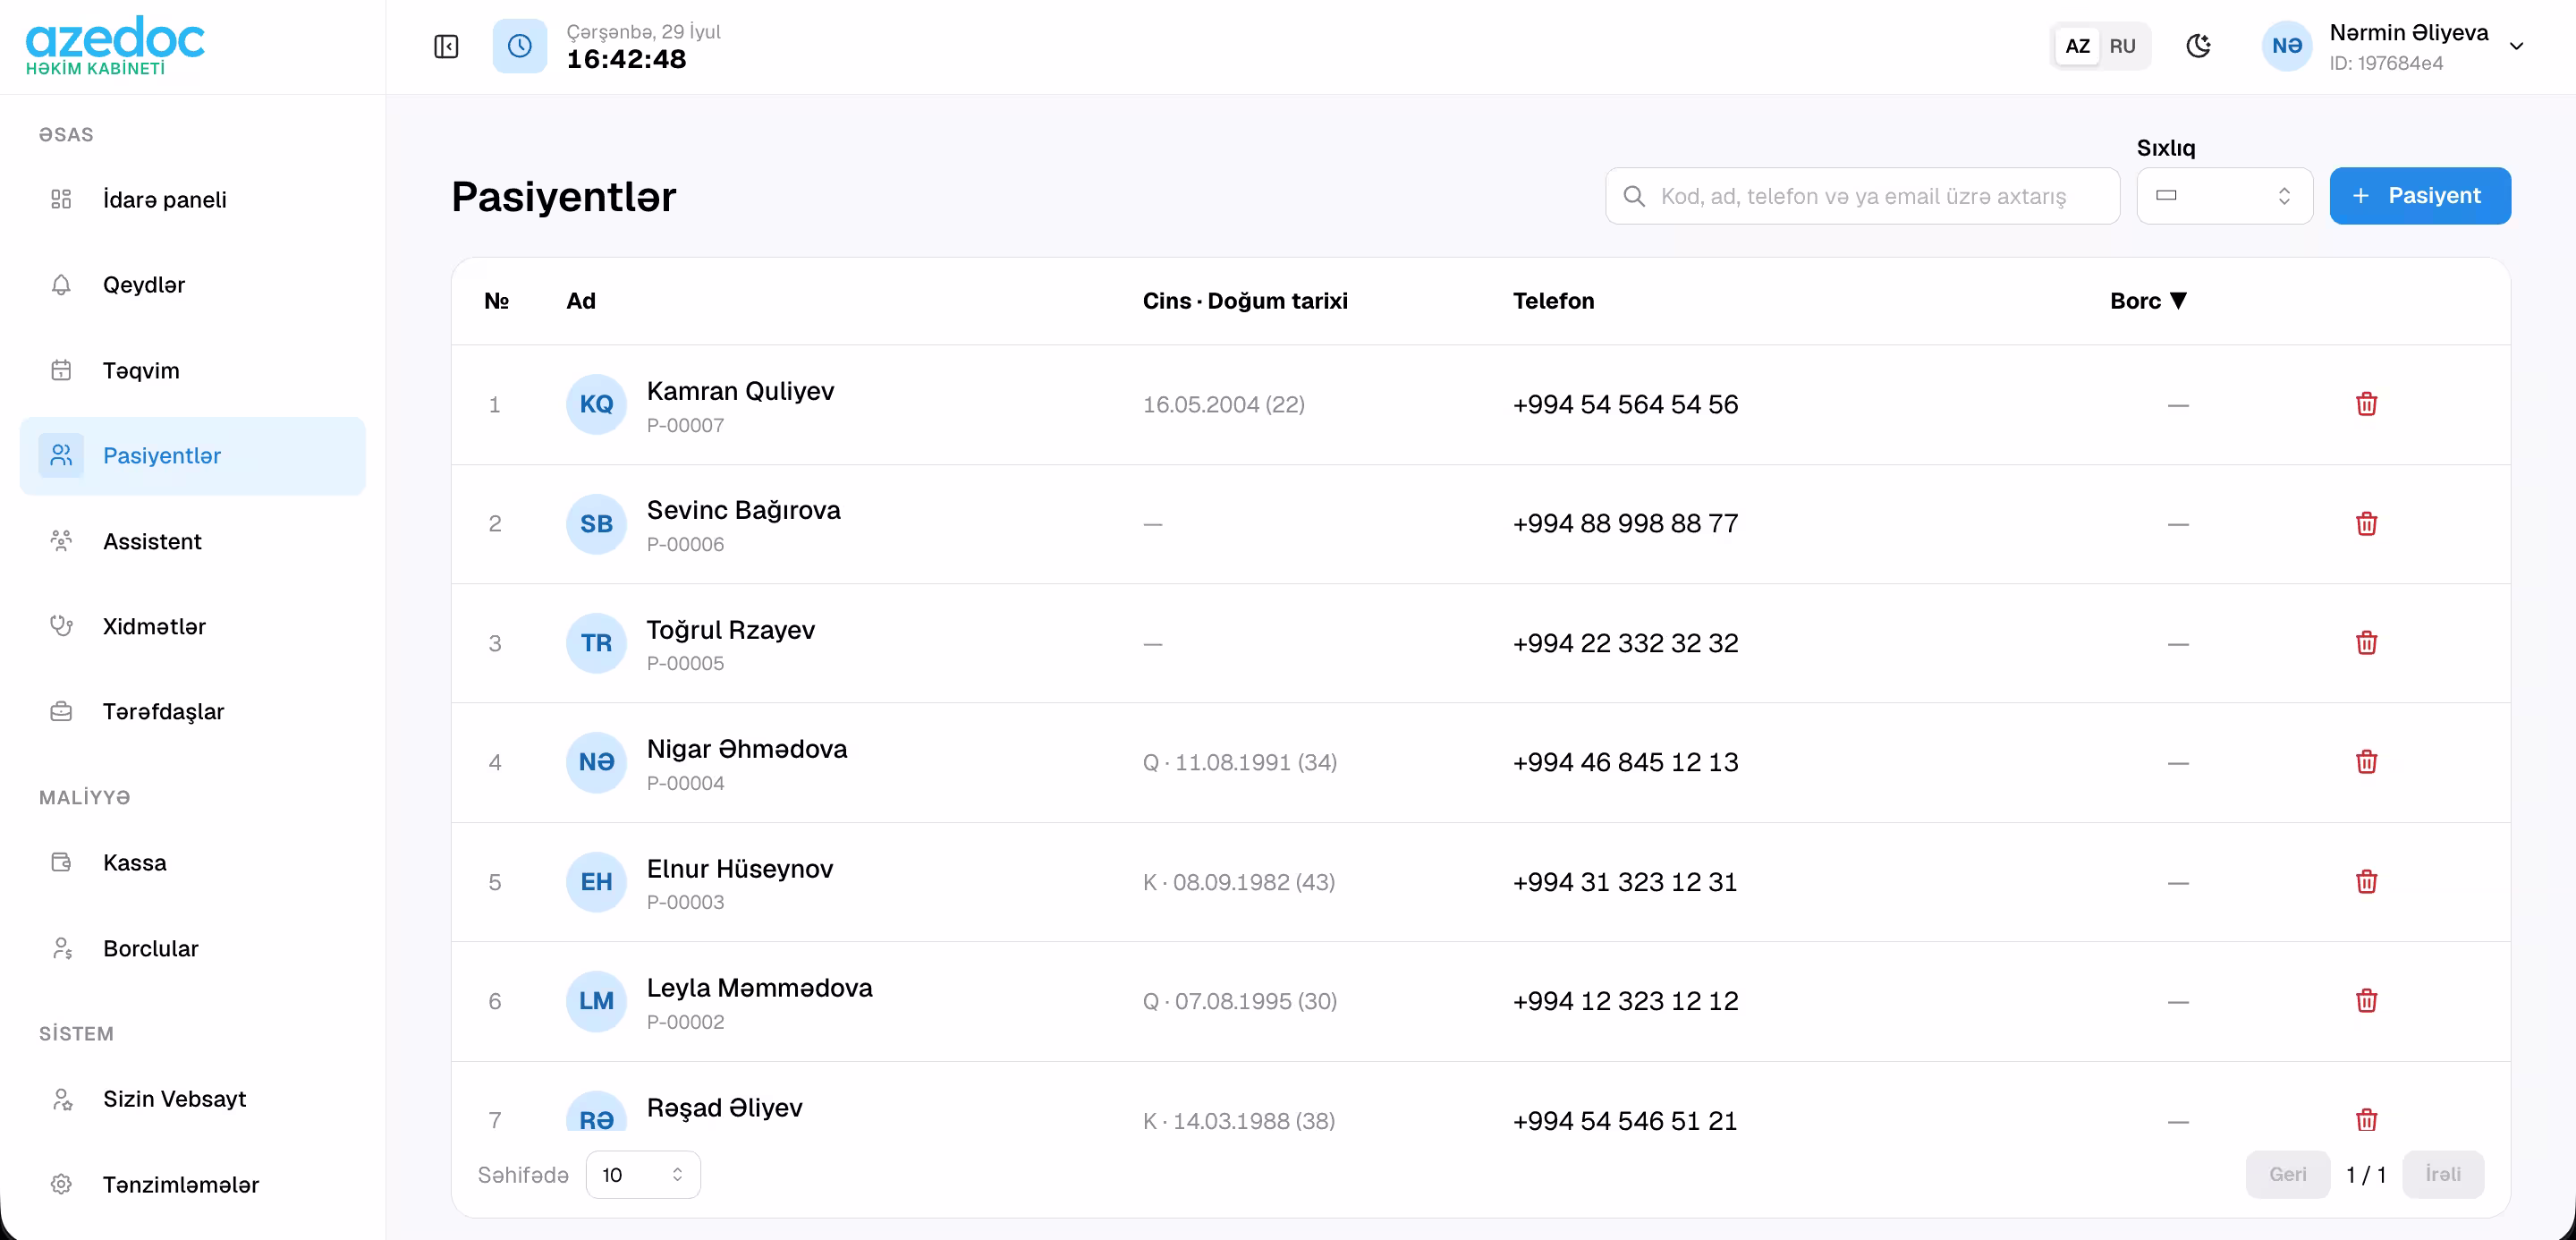Viewport: 2576px width, 1240px height.
Task: Click the Ad column header
Action: pos(581,301)
